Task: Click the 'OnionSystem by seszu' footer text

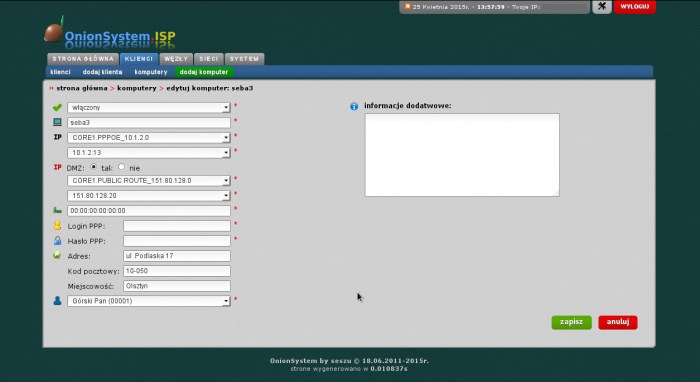Action: 311,361
